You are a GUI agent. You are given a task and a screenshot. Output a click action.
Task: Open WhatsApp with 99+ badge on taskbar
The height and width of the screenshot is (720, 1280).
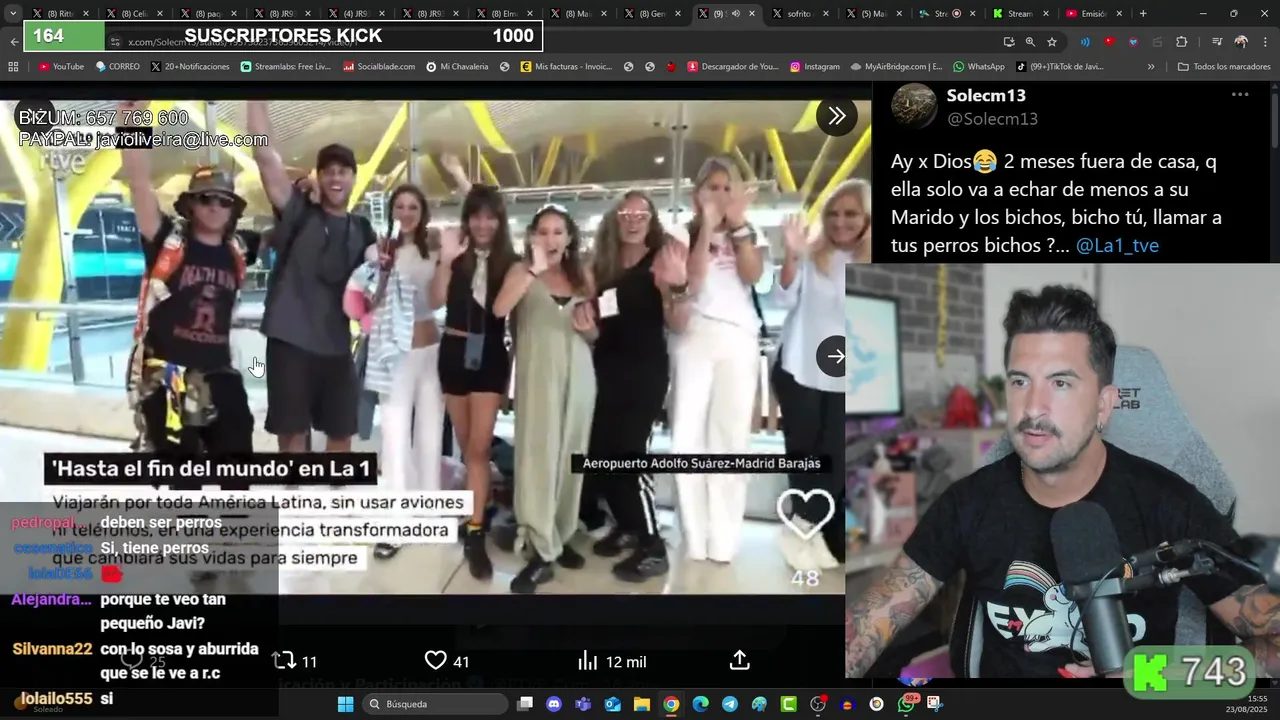pyautogui.click(x=907, y=704)
